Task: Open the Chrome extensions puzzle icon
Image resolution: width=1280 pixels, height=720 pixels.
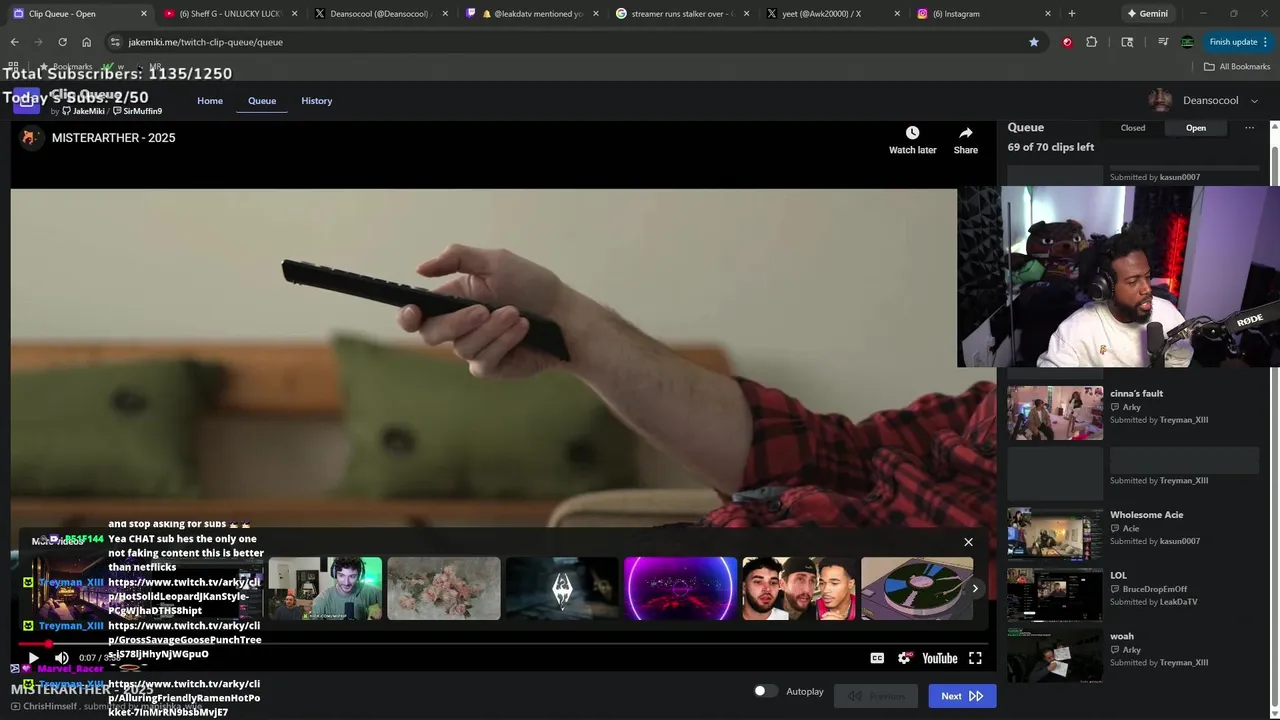Action: (1091, 42)
